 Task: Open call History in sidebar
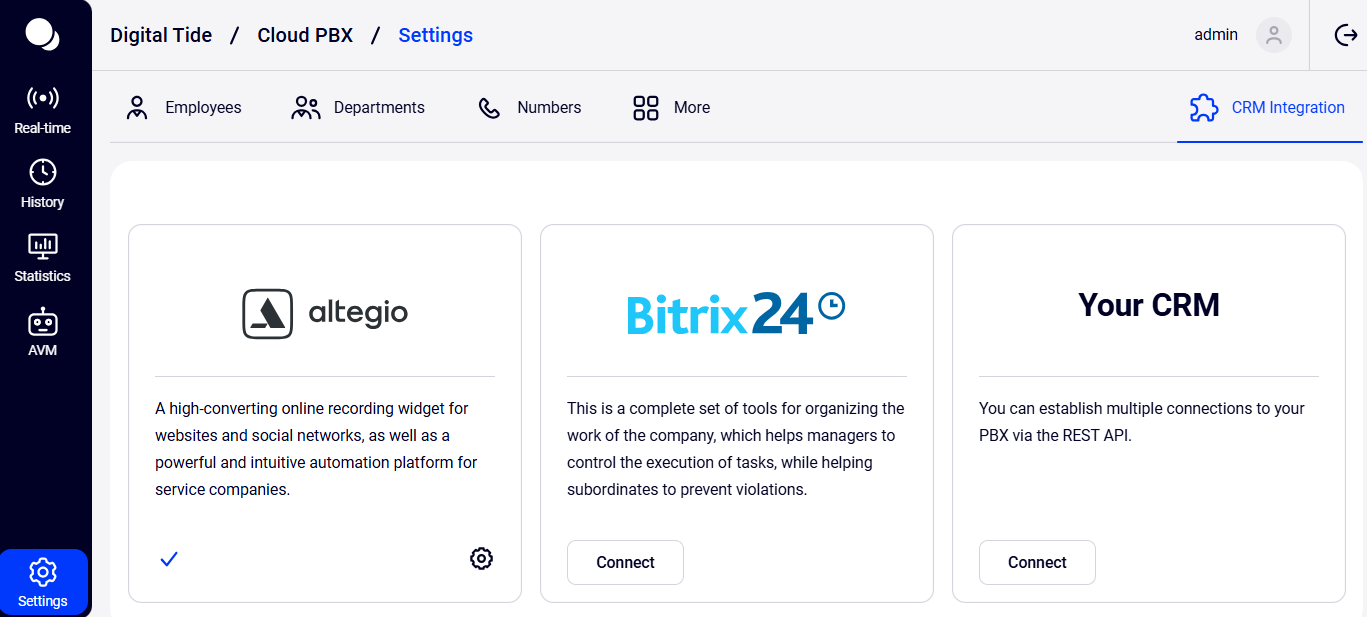pyautogui.click(x=43, y=184)
